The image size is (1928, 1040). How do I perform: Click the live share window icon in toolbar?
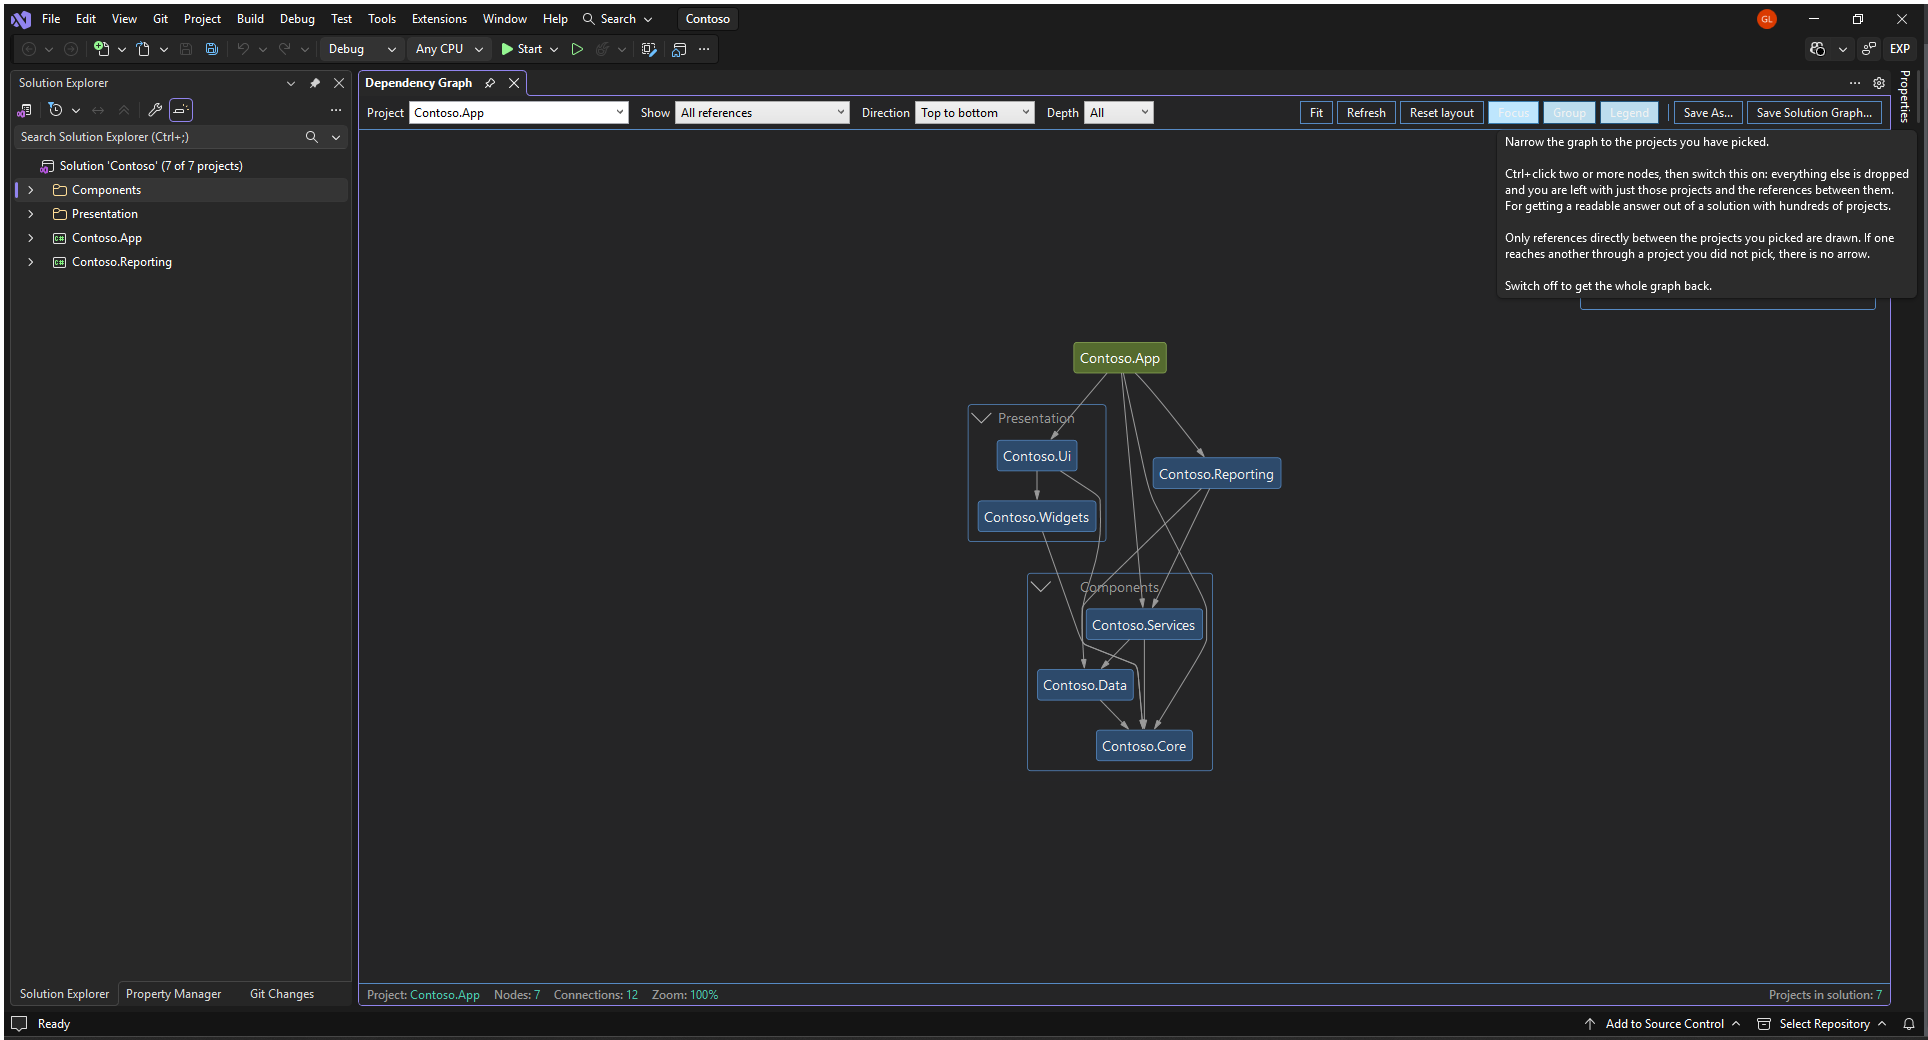click(x=679, y=49)
